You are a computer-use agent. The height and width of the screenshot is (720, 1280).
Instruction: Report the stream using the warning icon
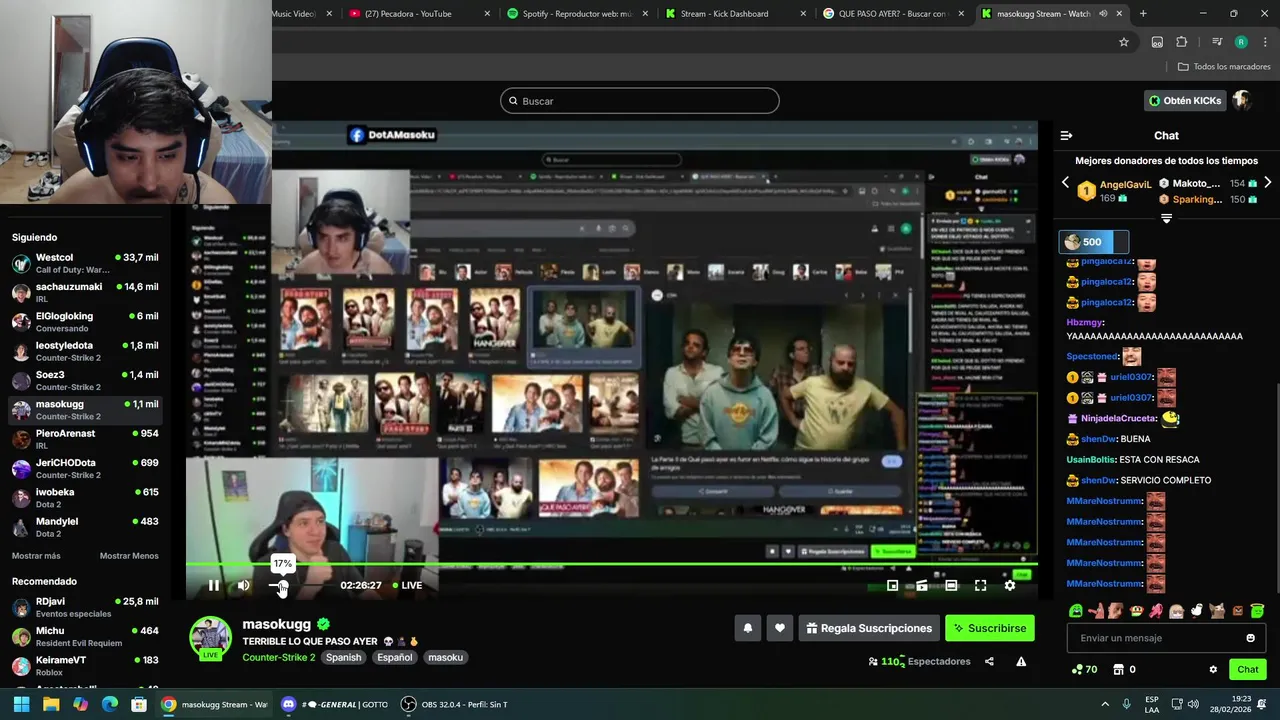click(x=1021, y=661)
